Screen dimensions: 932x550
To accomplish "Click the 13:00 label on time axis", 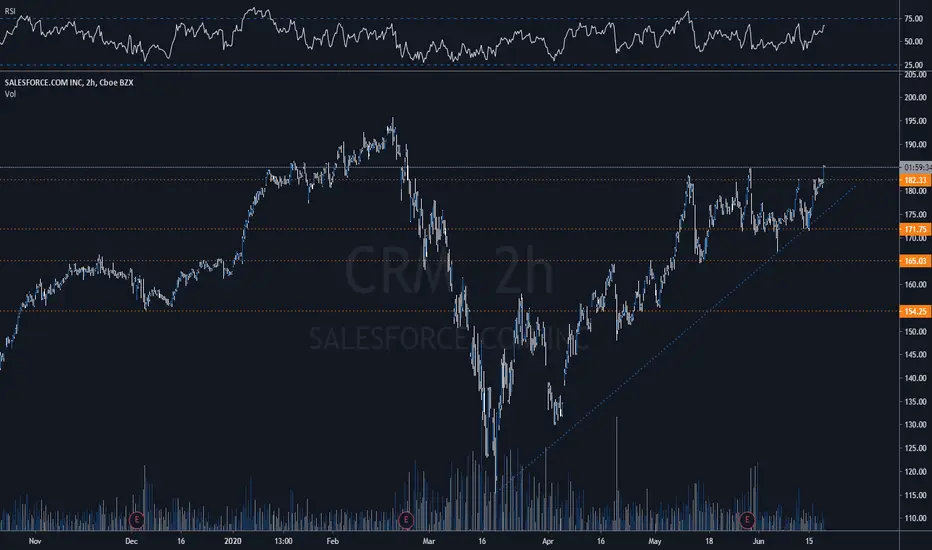I will (x=284, y=541).
